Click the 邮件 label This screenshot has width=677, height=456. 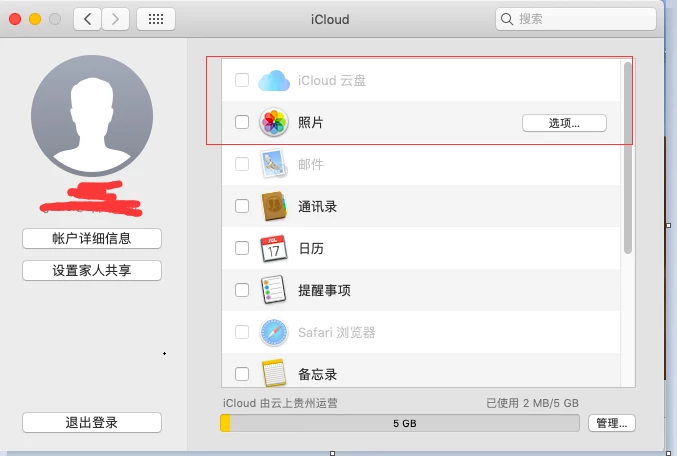(310, 164)
